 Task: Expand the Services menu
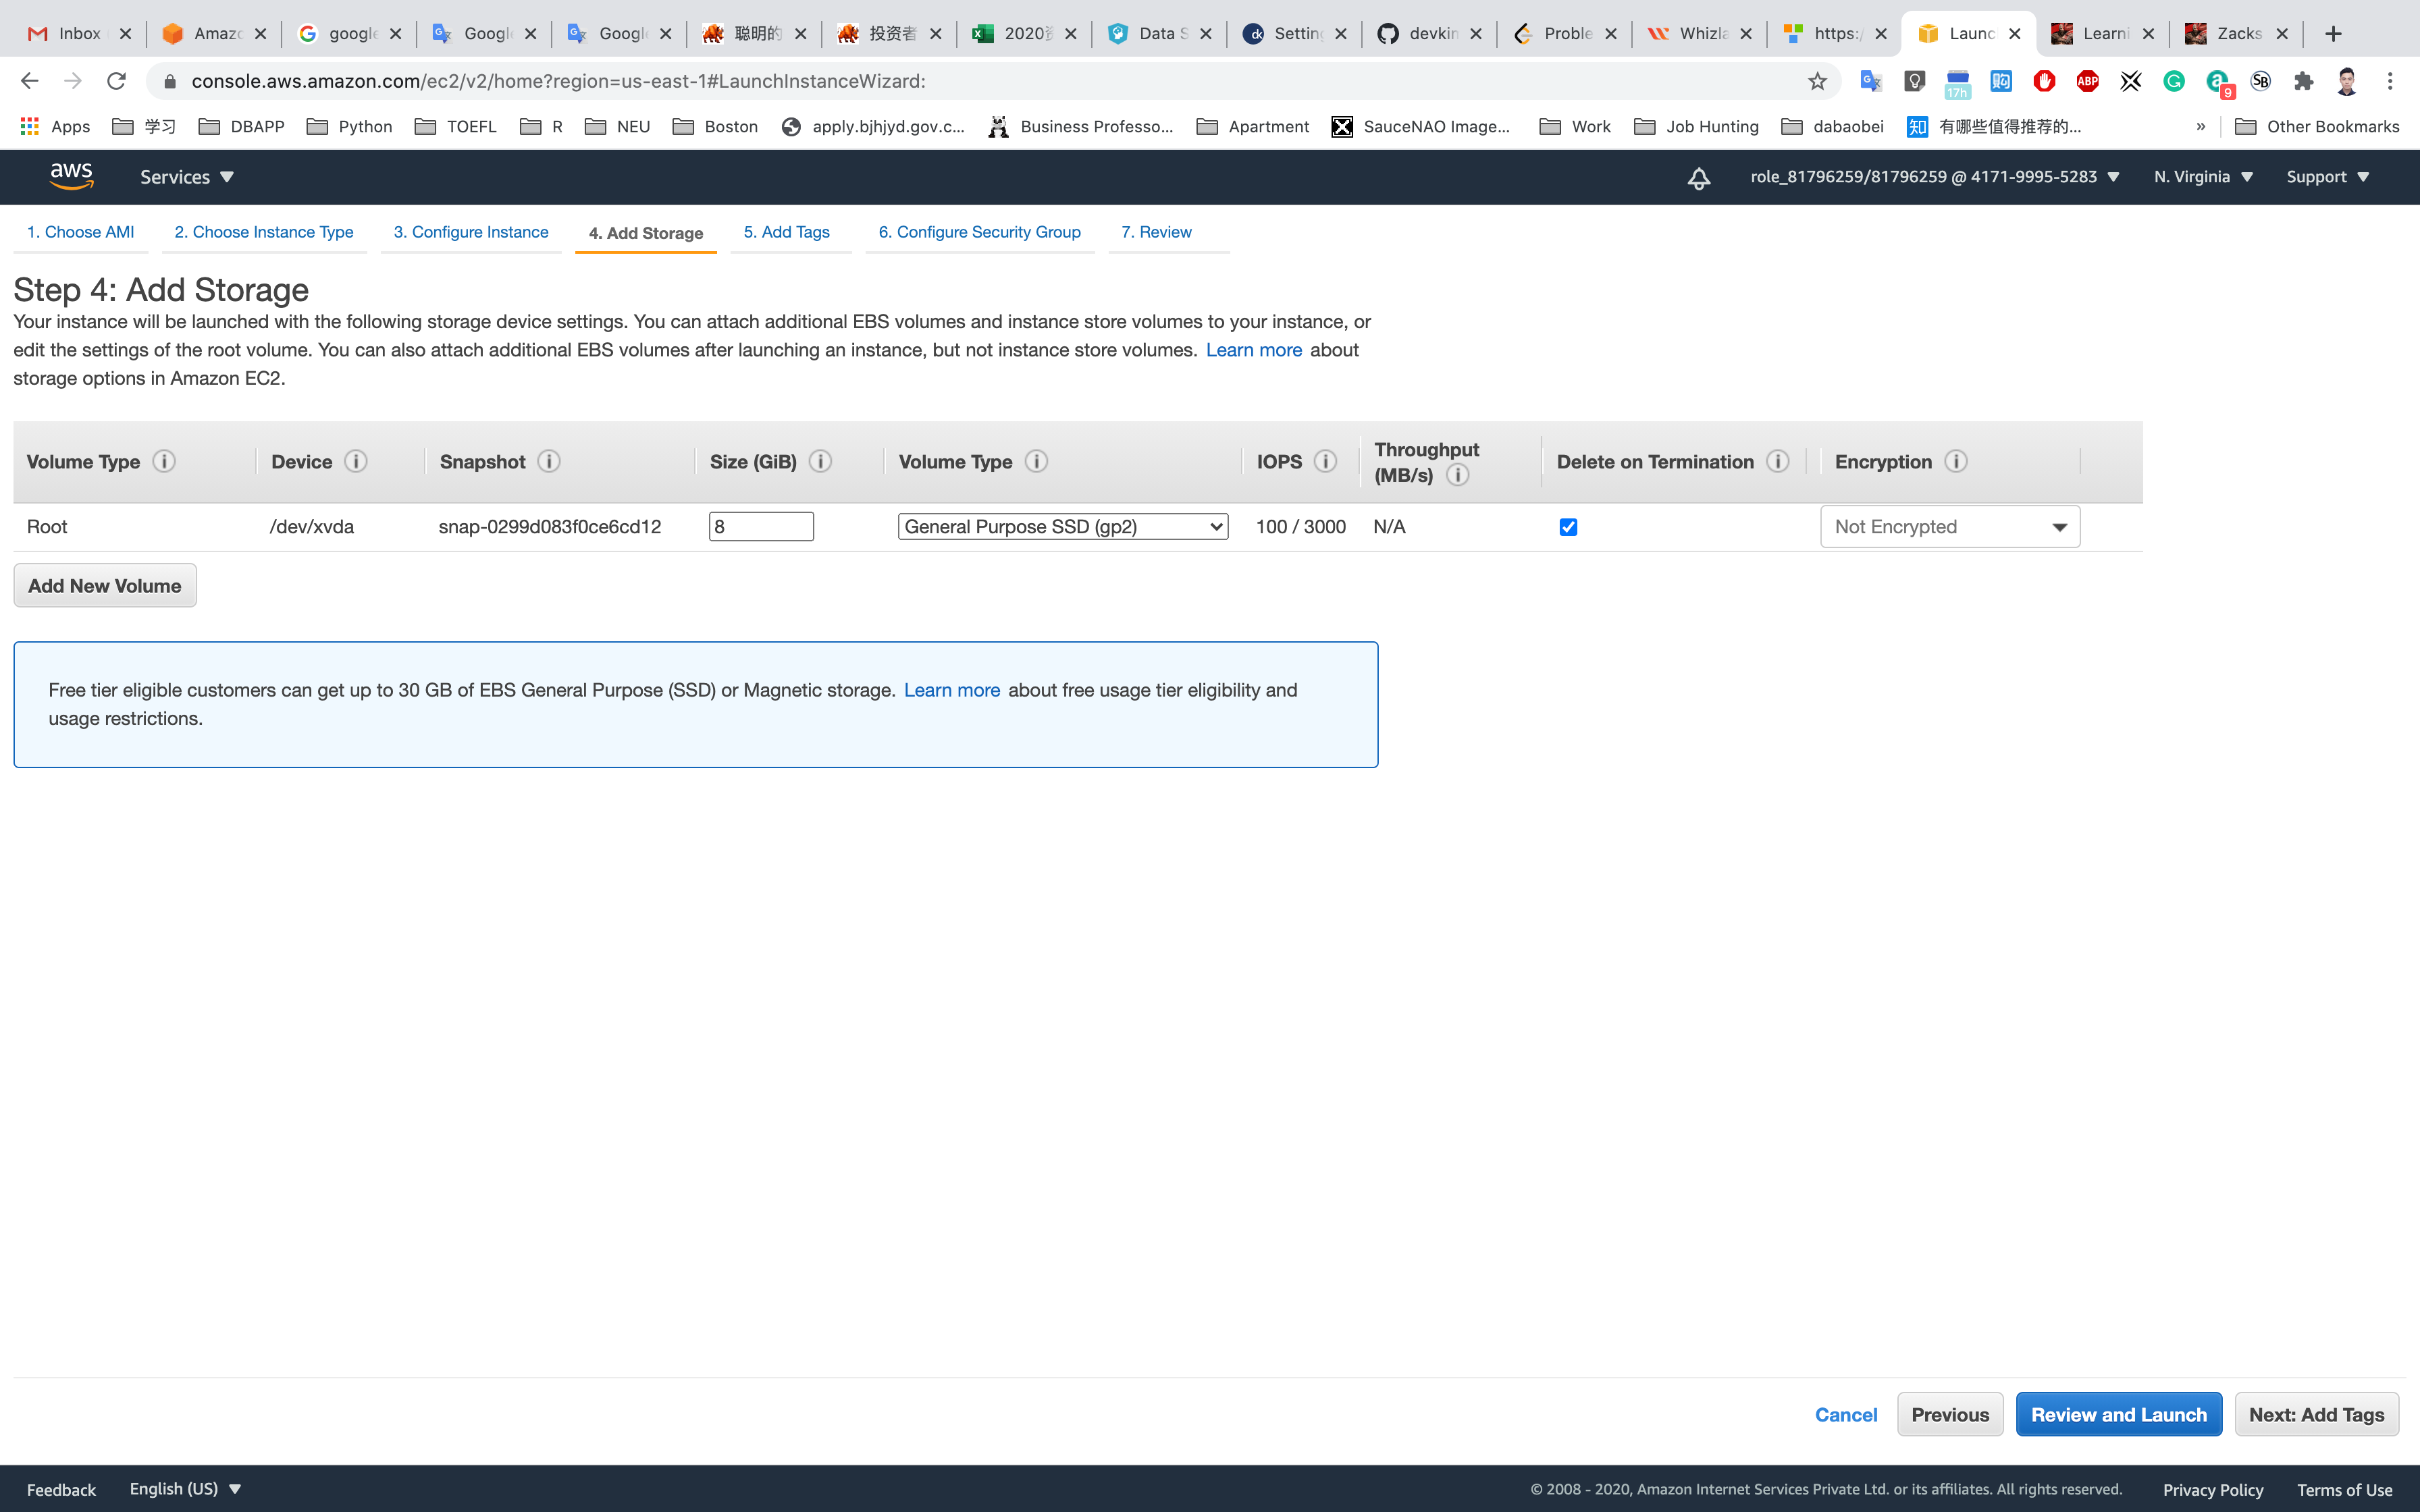click(x=186, y=177)
